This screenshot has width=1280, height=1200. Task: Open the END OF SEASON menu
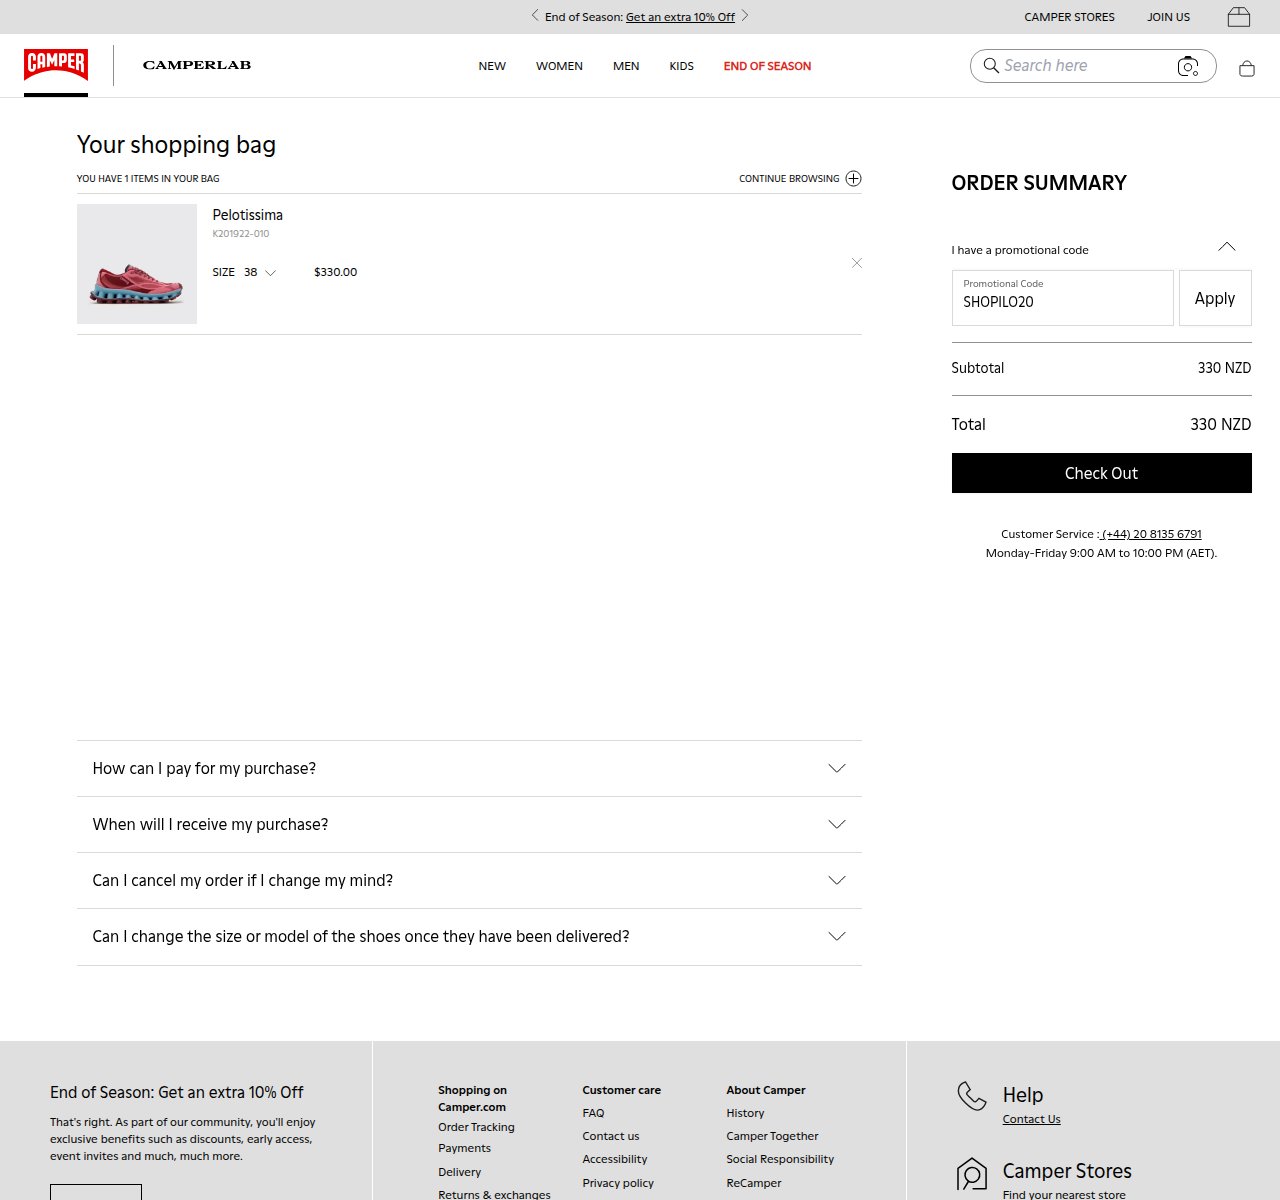(x=767, y=66)
